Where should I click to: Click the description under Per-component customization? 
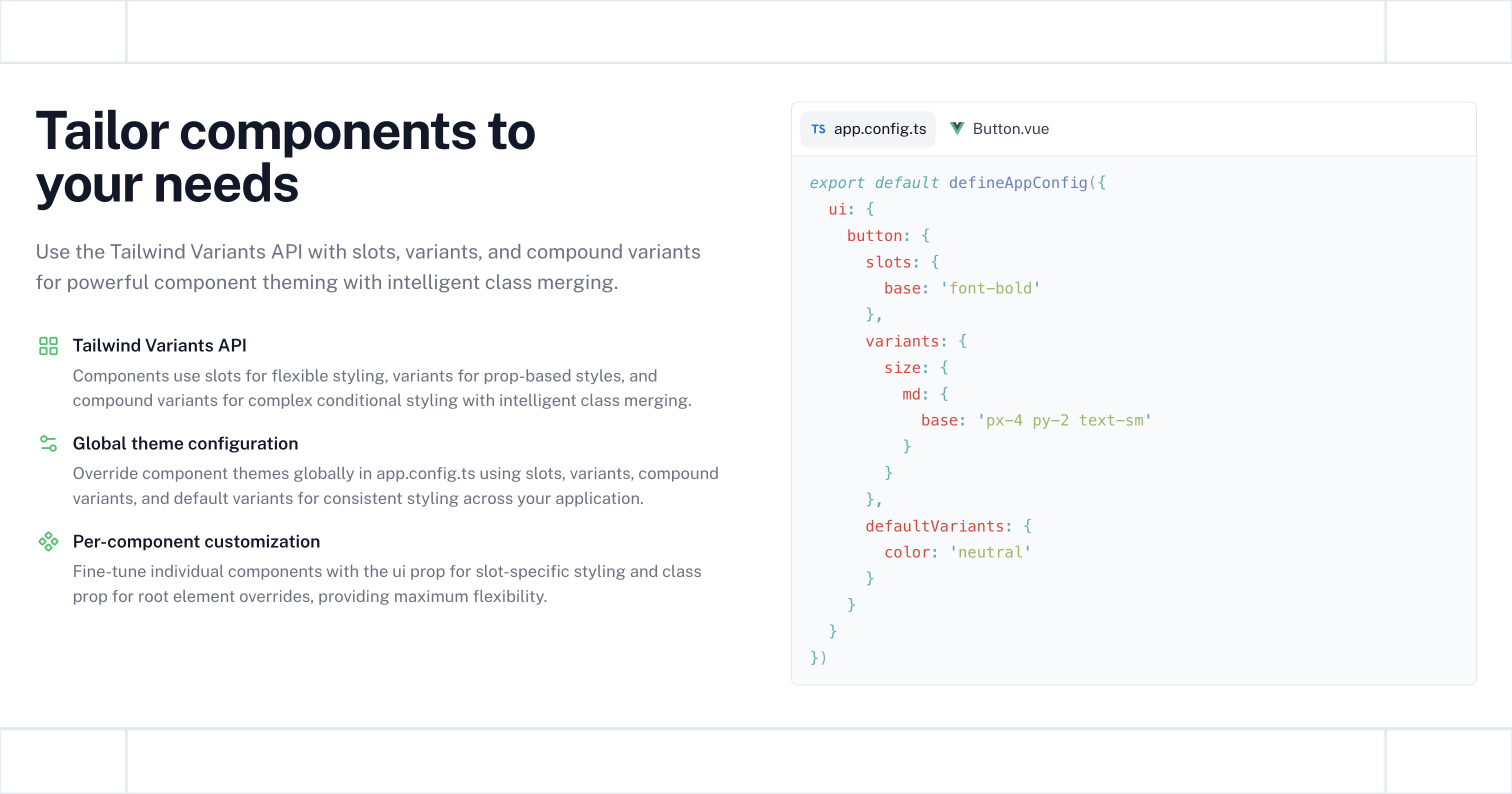(387, 584)
